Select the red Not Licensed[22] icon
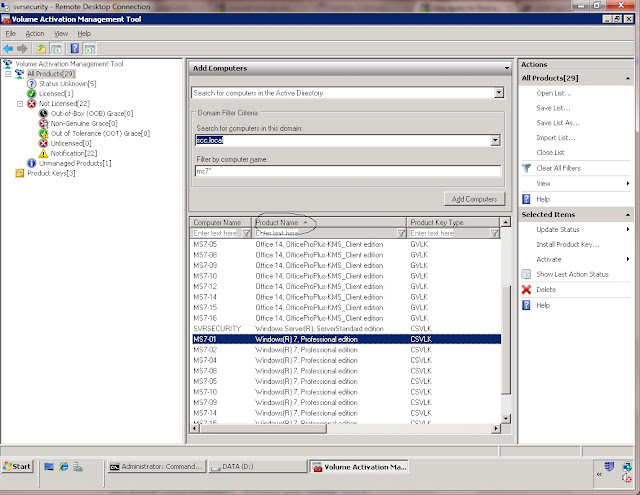Viewport: 640px width, 495px height. click(x=32, y=104)
